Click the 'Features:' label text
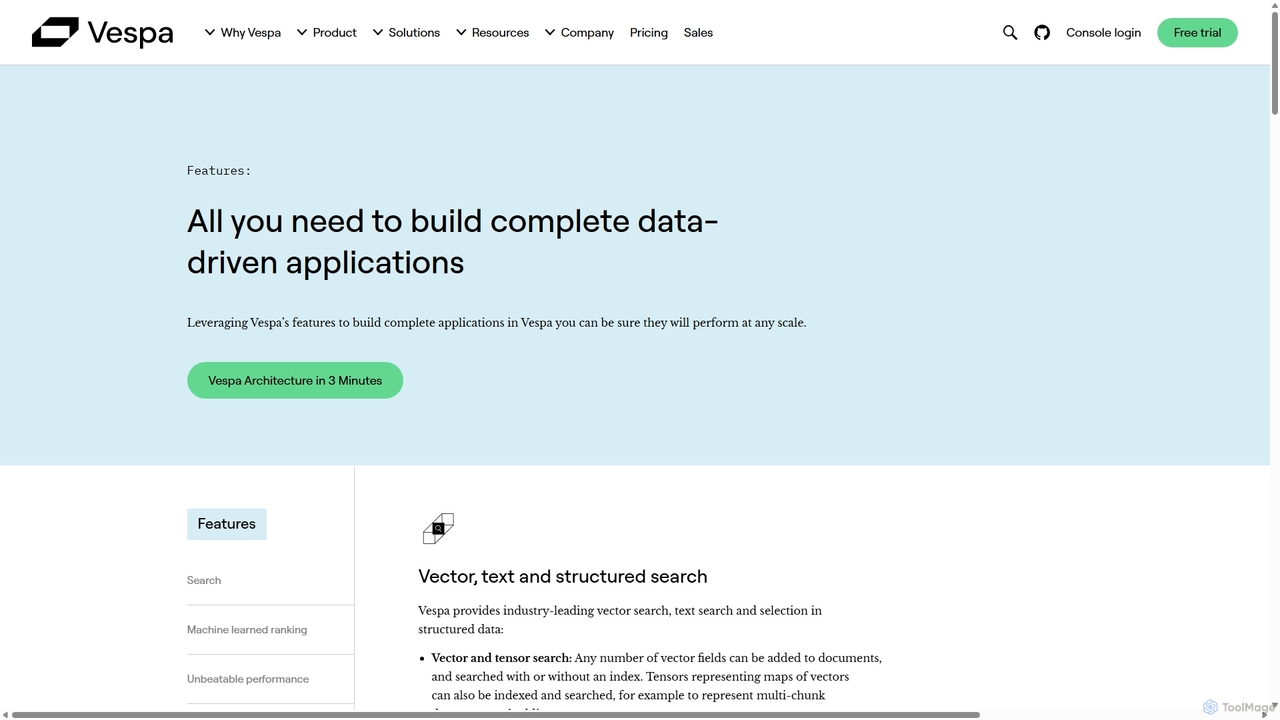 pos(219,171)
